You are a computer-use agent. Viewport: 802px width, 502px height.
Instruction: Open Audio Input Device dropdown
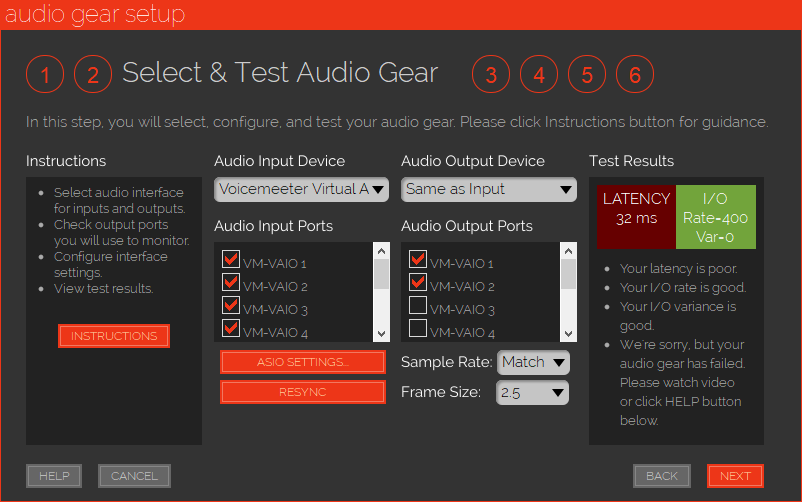pyautogui.click(x=301, y=189)
